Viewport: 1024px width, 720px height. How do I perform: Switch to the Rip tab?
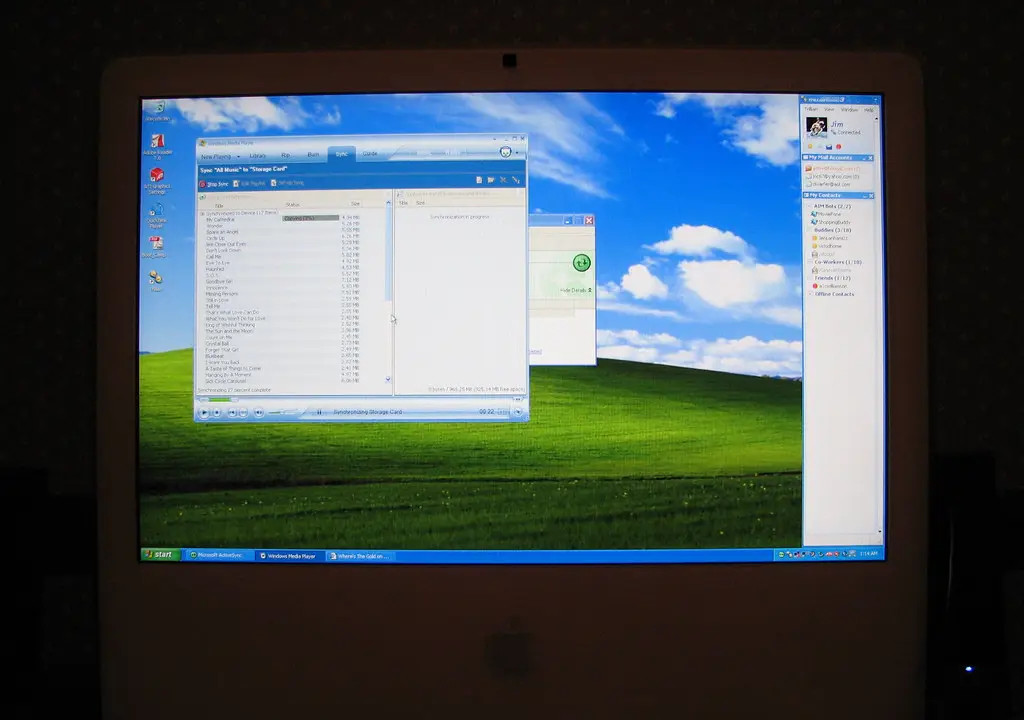point(285,155)
